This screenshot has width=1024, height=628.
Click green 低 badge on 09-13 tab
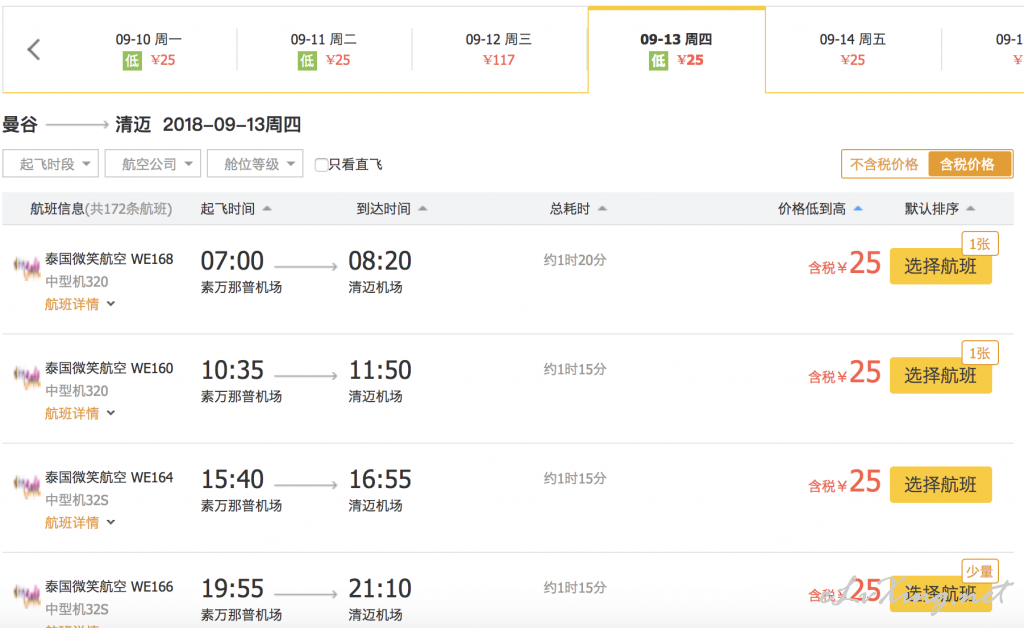[x=658, y=61]
